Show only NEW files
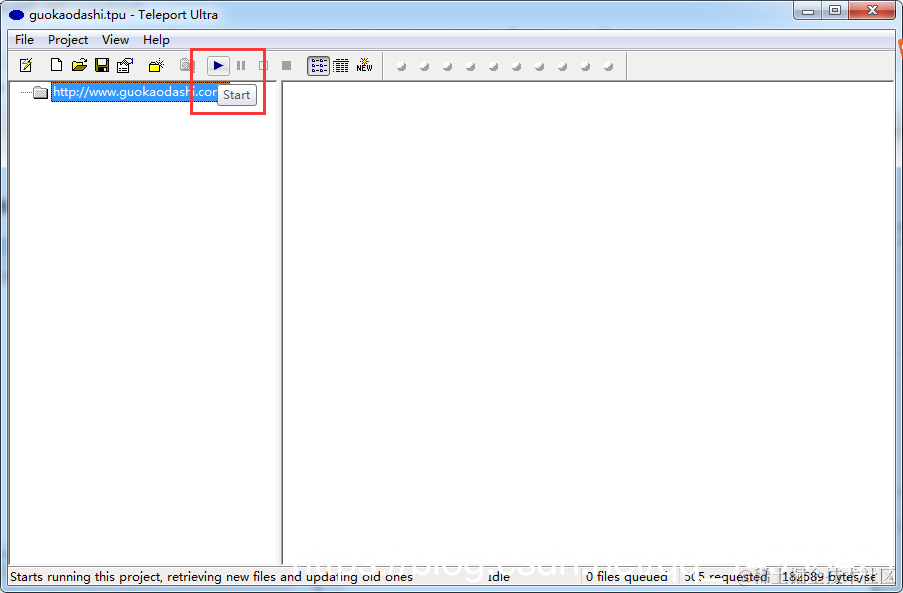The image size is (903, 593). tap(365, 65)
